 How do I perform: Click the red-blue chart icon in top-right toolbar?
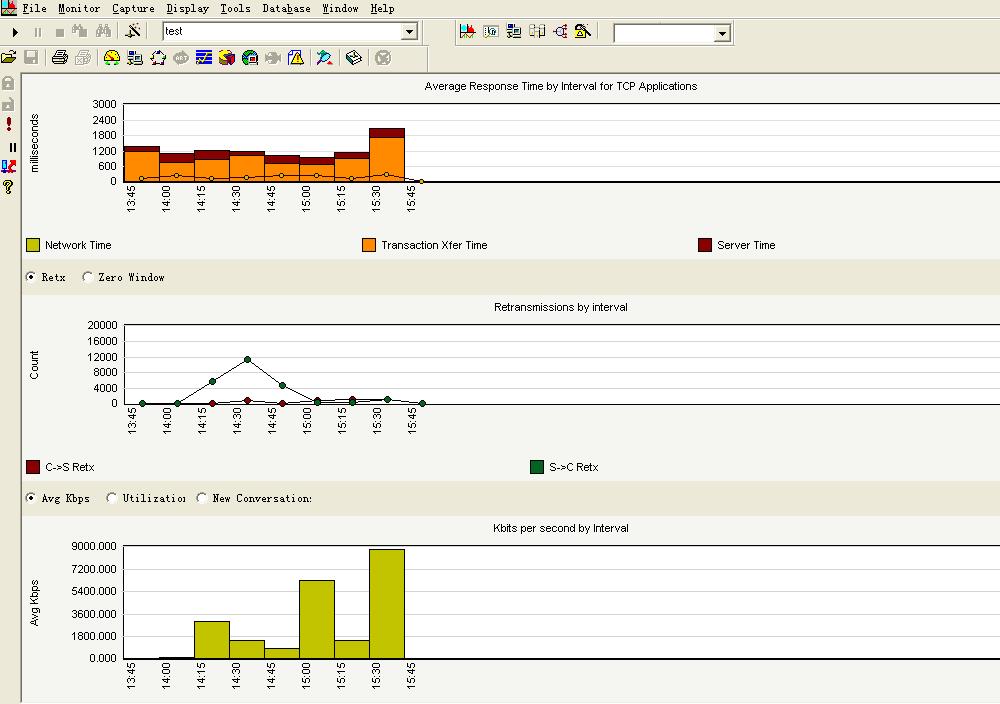pyautogui.click(x=467, y=32)
